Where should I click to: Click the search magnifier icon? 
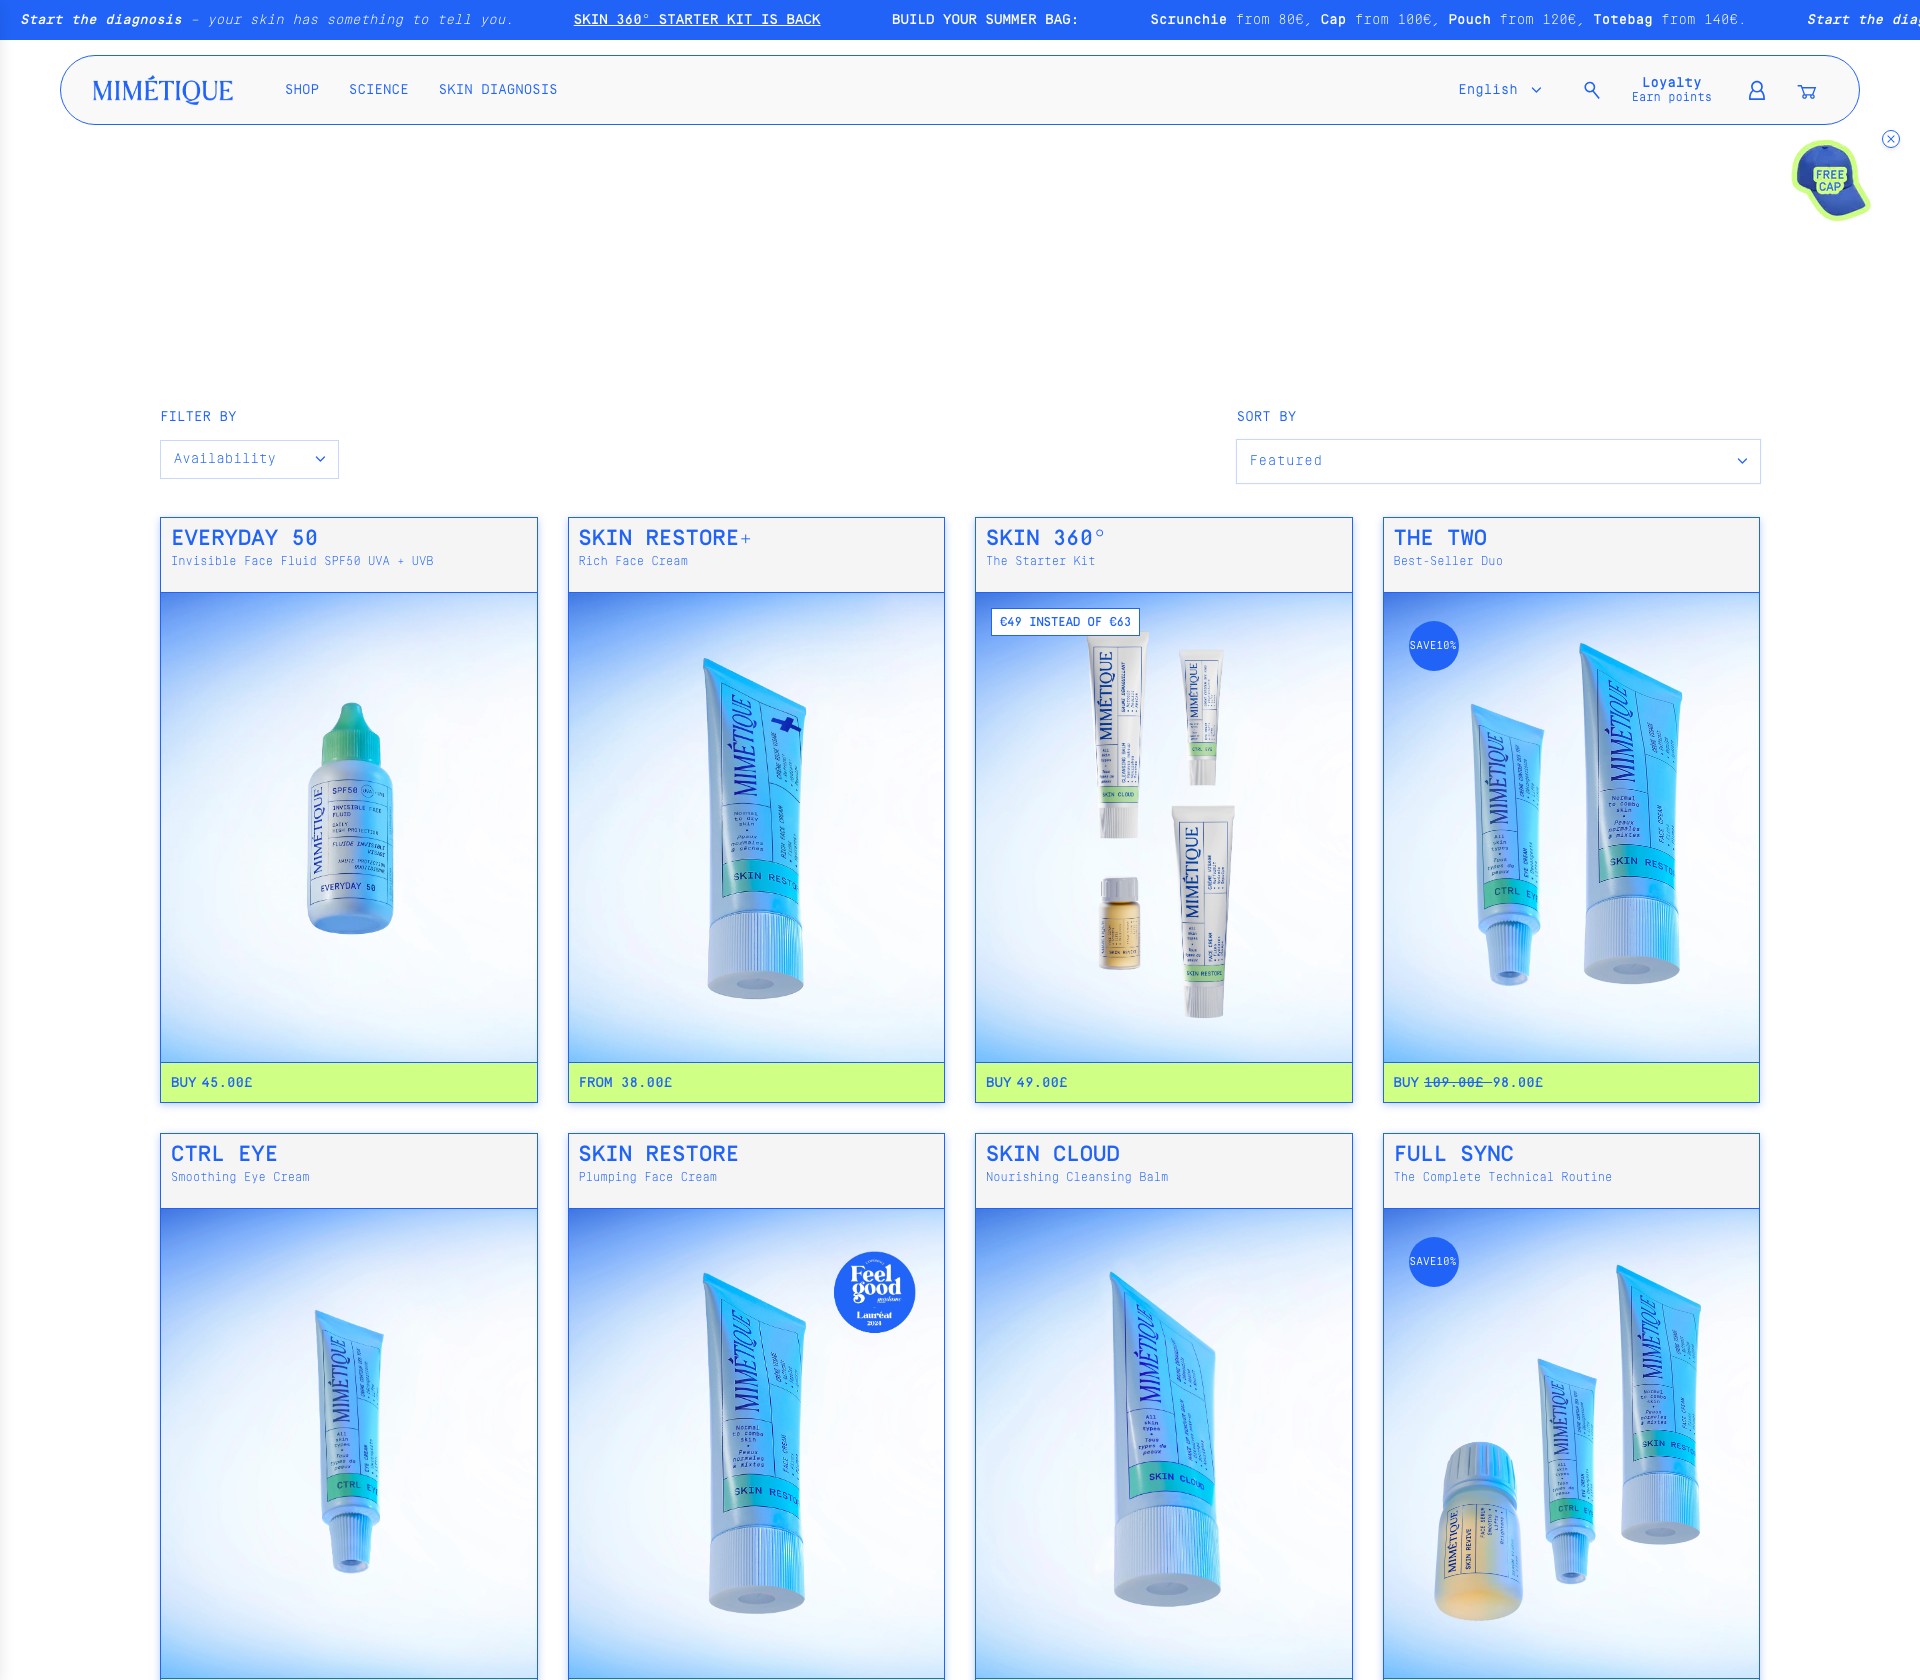click(1592, 90)
